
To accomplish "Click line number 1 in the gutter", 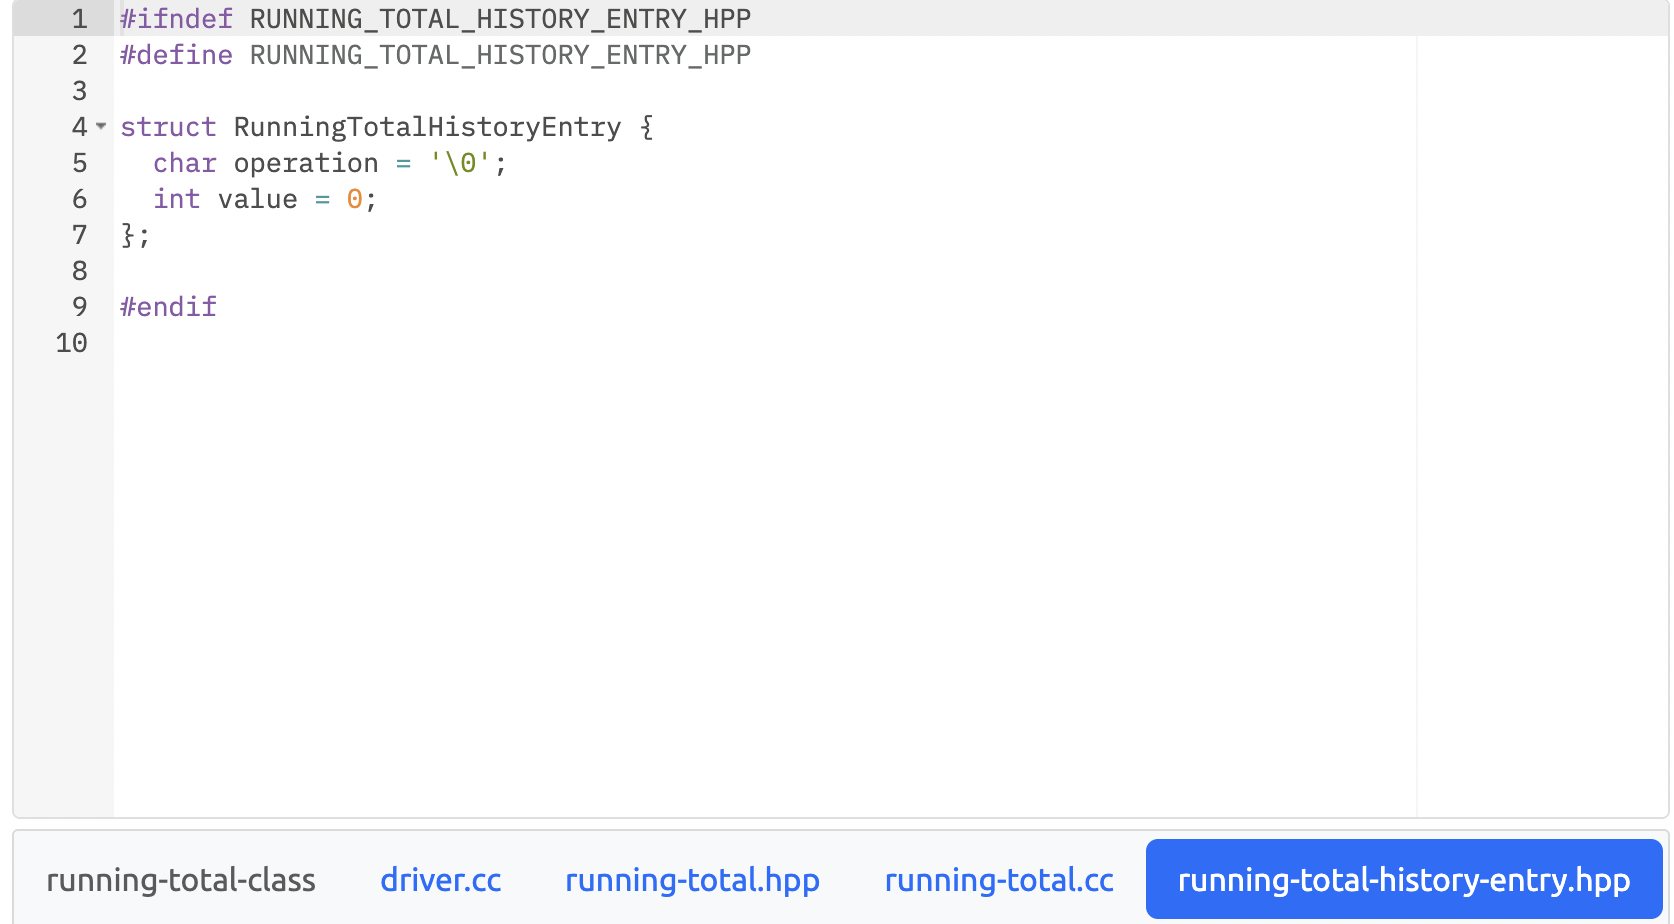I will pyautogui.click(x=78, y=18).
